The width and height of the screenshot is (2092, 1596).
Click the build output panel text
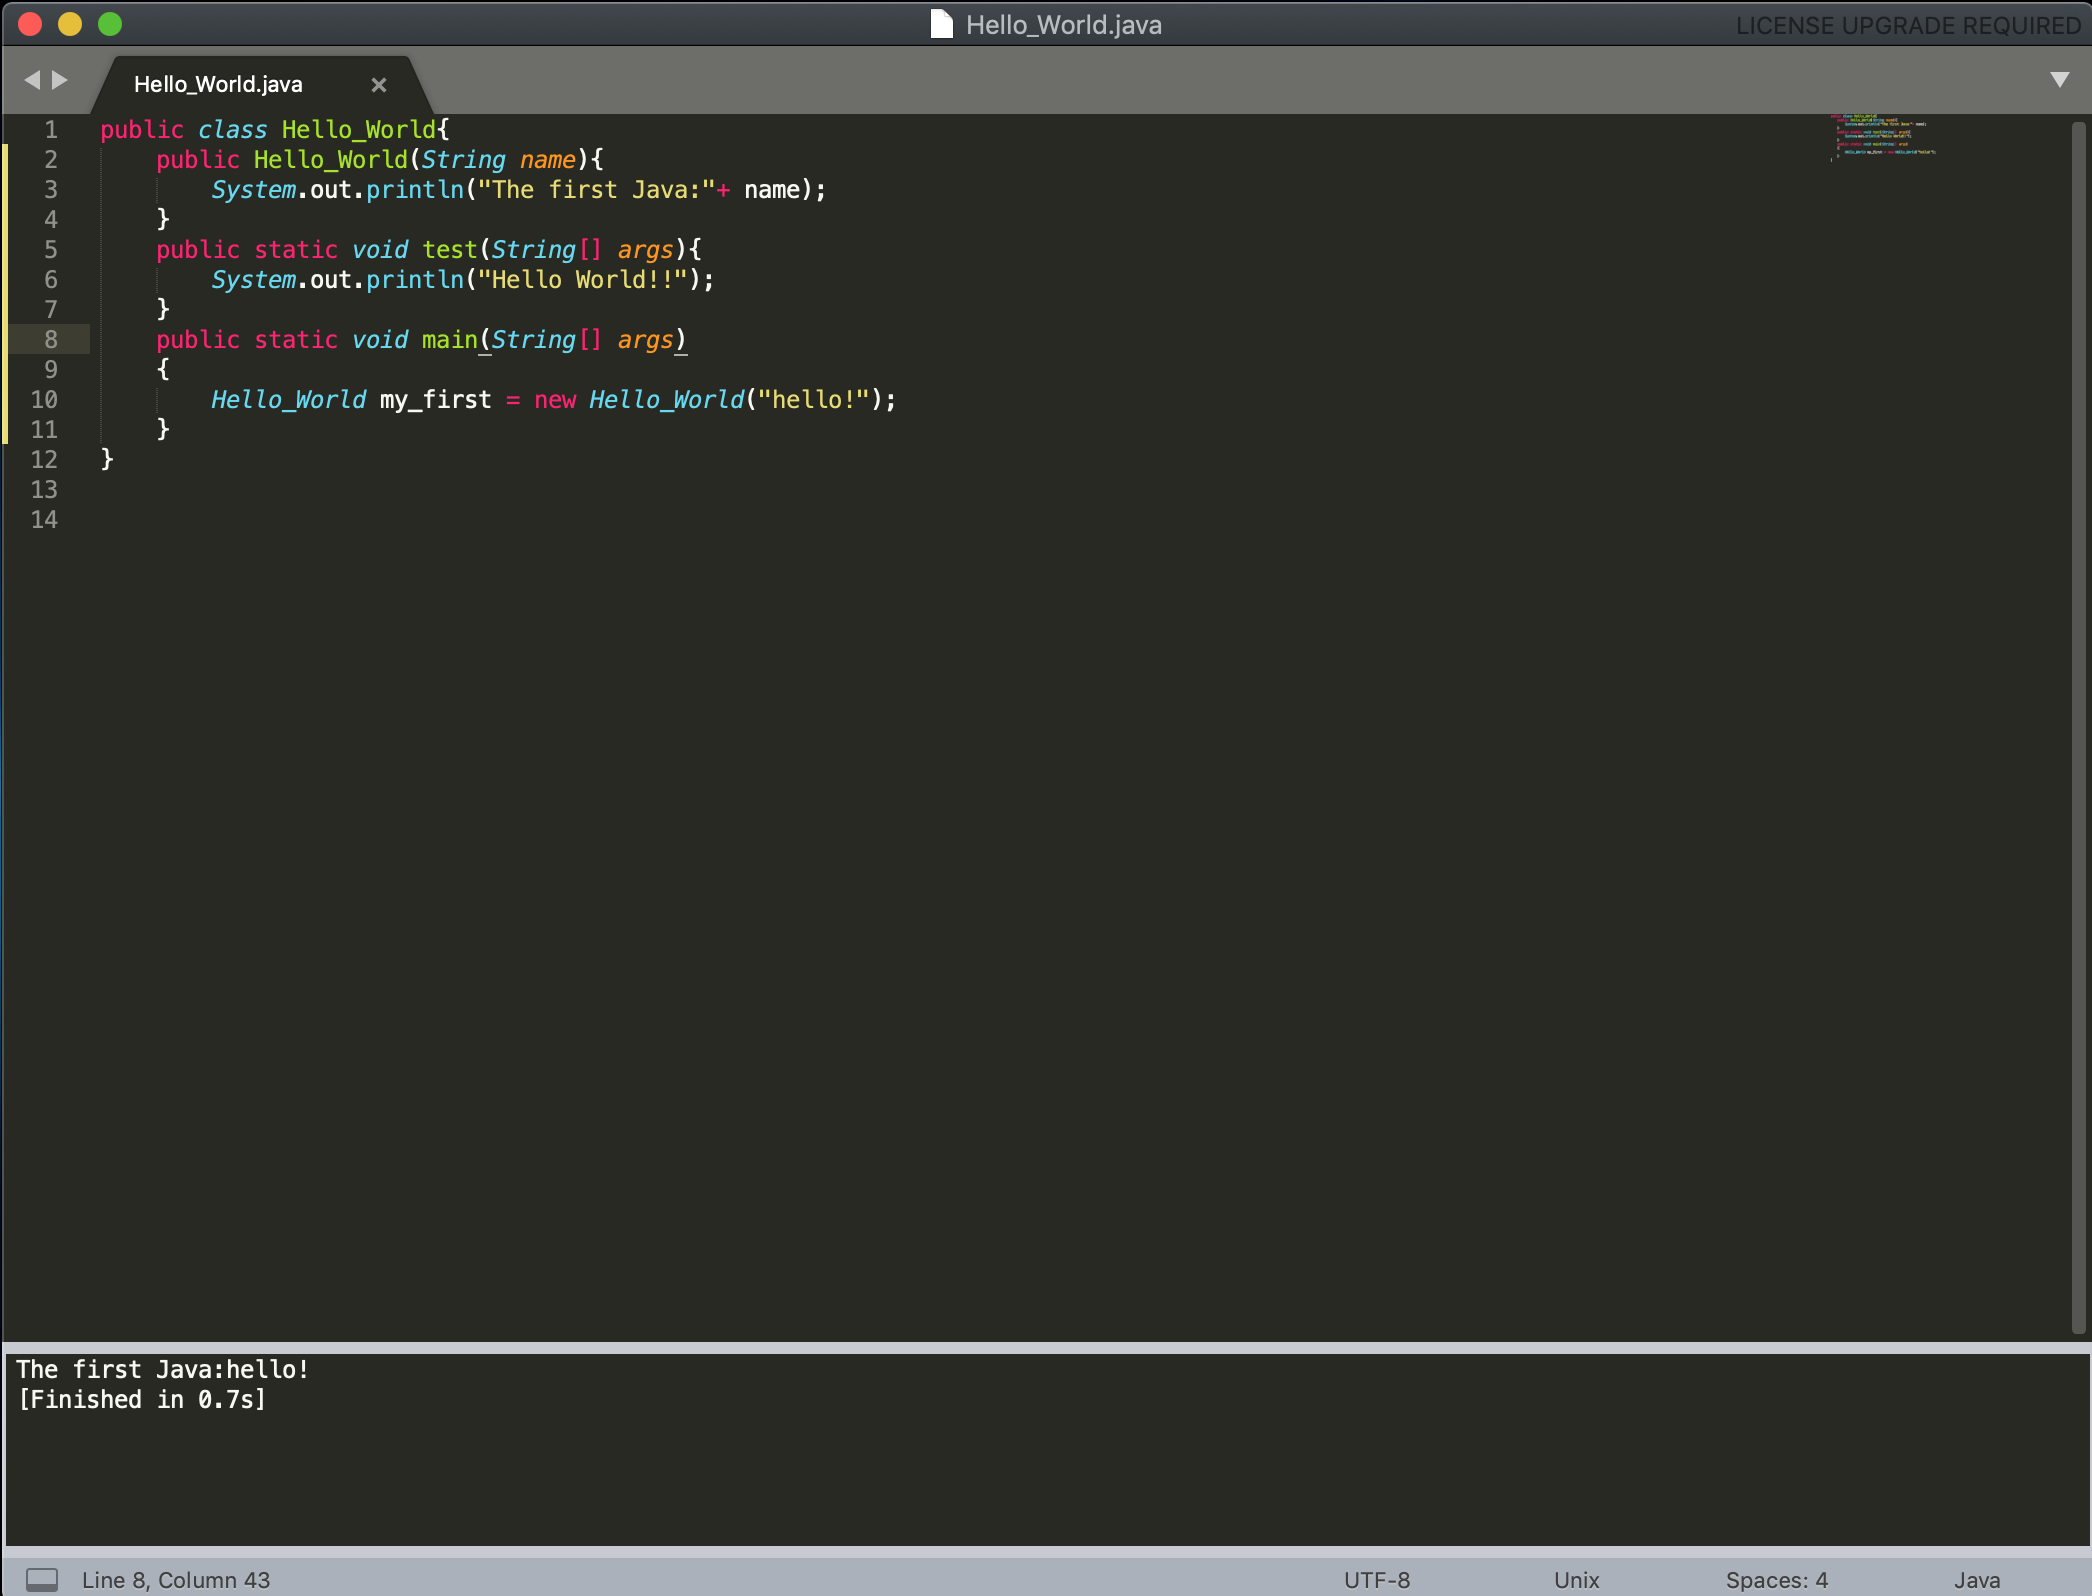coord(163,1370)
